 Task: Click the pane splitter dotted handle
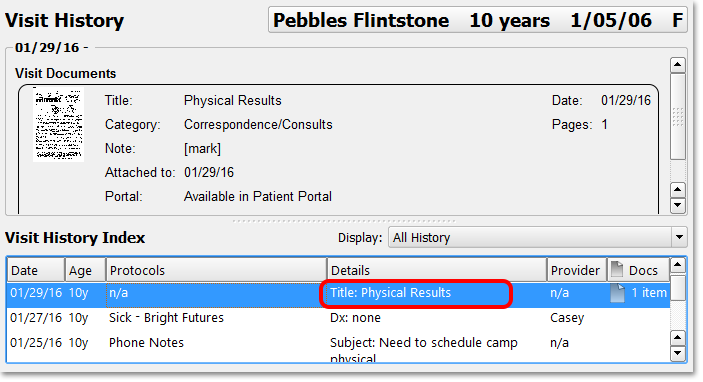click(344, 221)
